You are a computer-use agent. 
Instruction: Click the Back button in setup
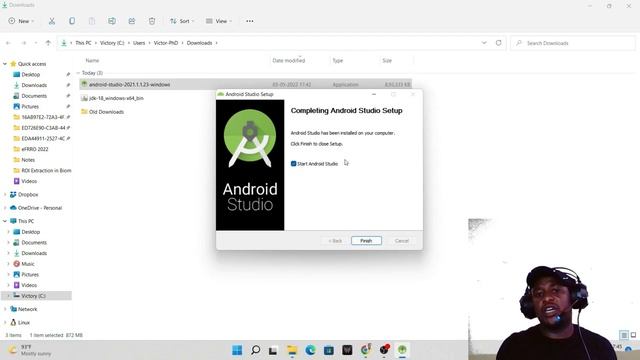(x=335, y=241)
